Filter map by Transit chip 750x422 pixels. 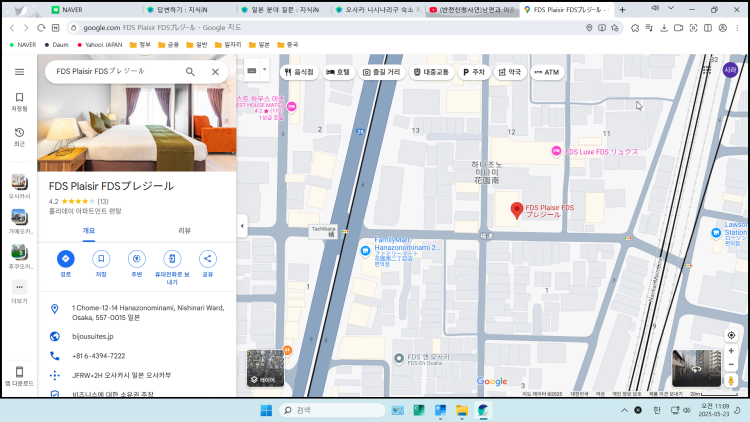click(431, 72)
